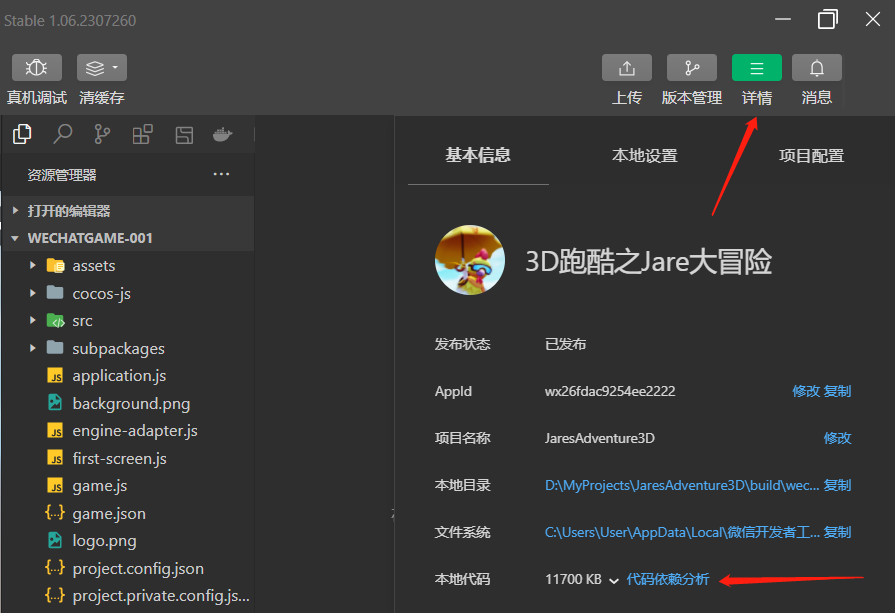
Task: Open 消息 notifications with the bell icon
Action: [816, 68]
